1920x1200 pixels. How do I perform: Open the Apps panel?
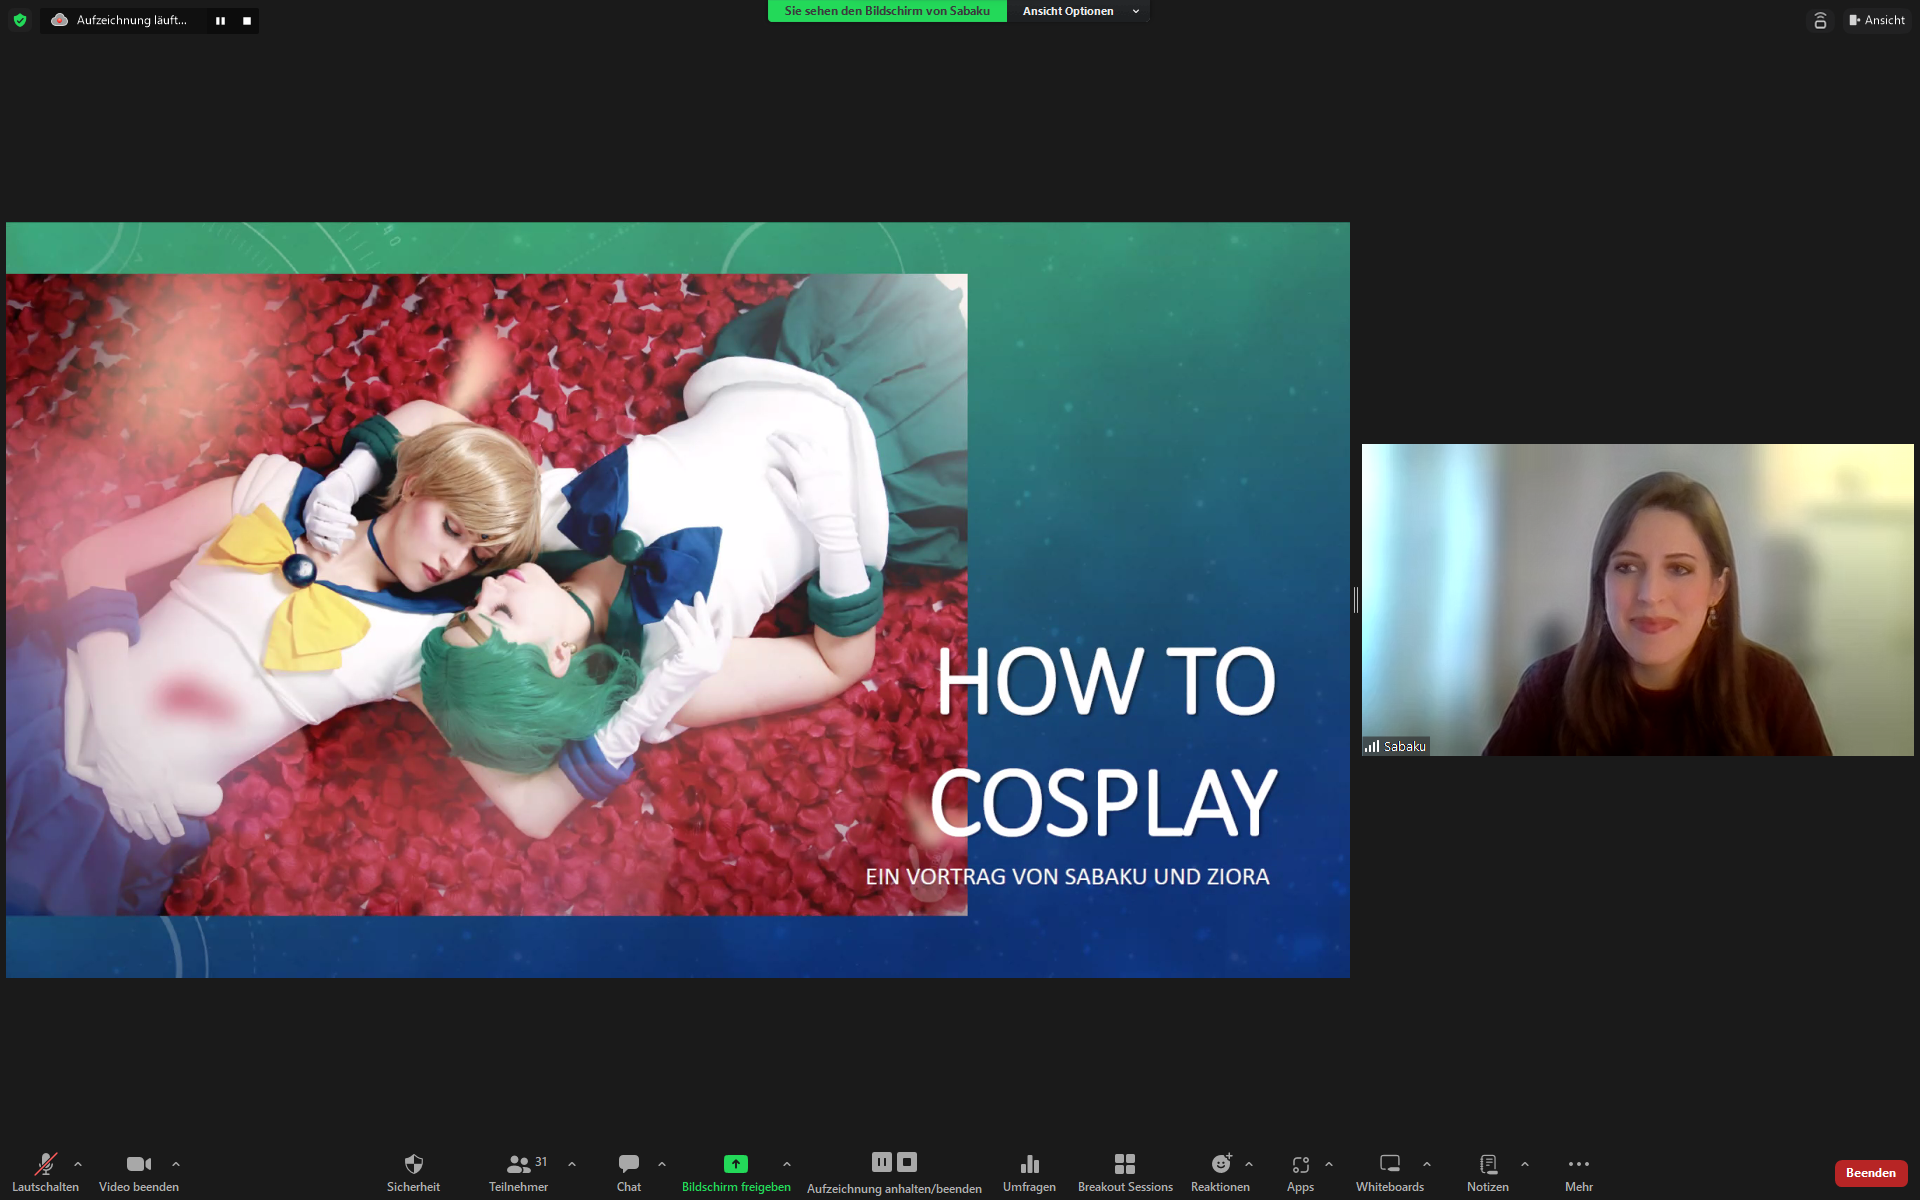pyautogui.click(x=1300, y=1172)
